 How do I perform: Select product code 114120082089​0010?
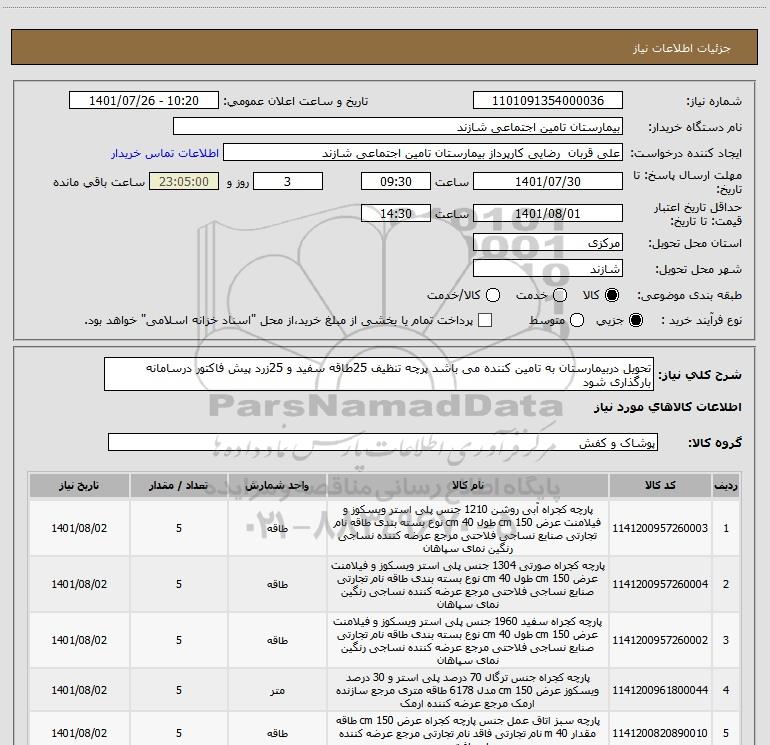660,733
